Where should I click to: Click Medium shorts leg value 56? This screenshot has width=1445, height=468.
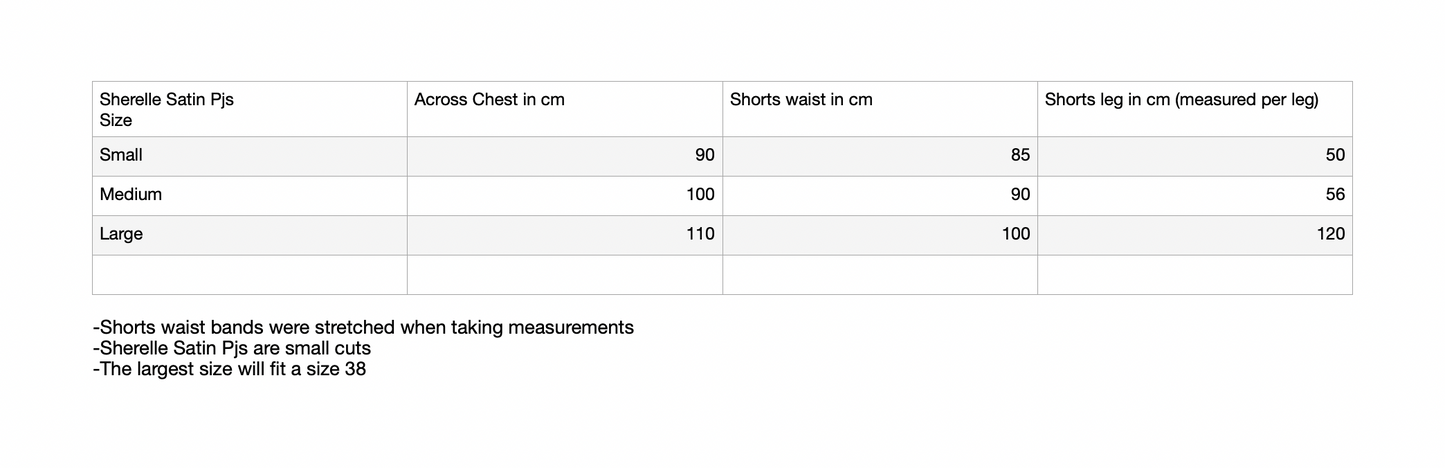1334,194
